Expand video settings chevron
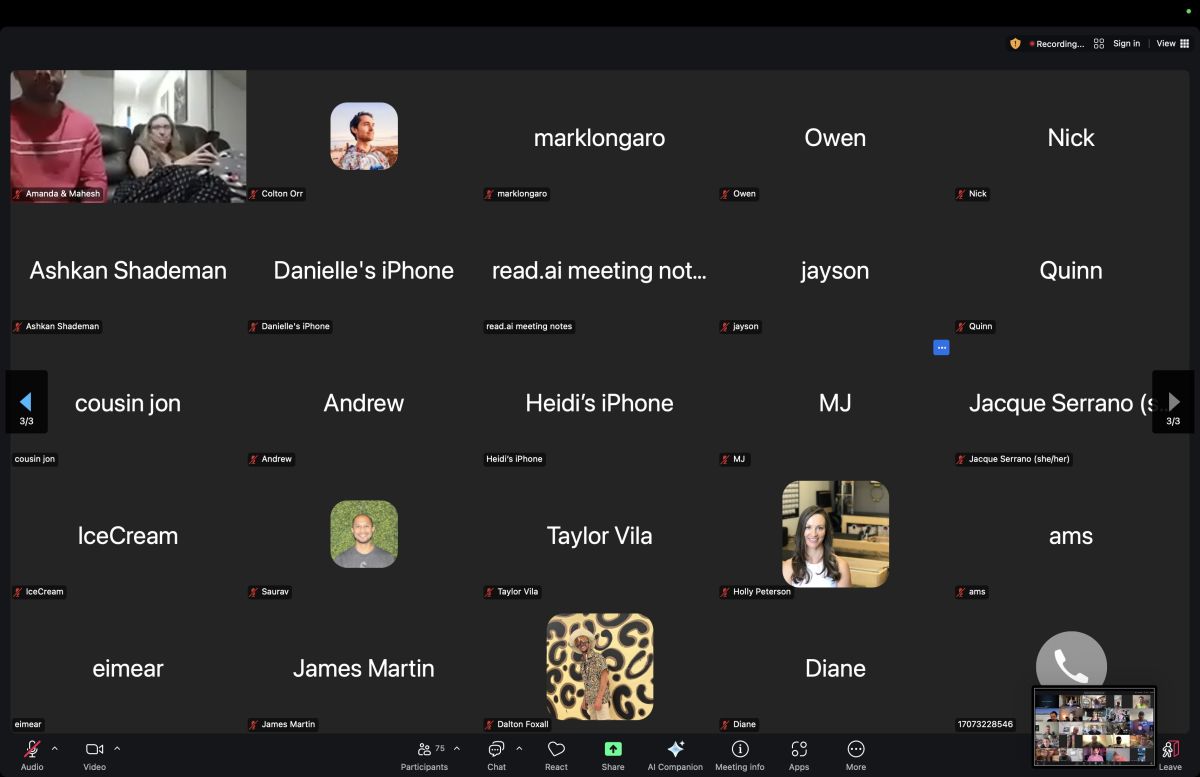The image size is (1200, 777). pyautogui.click(x=117, y=748)
